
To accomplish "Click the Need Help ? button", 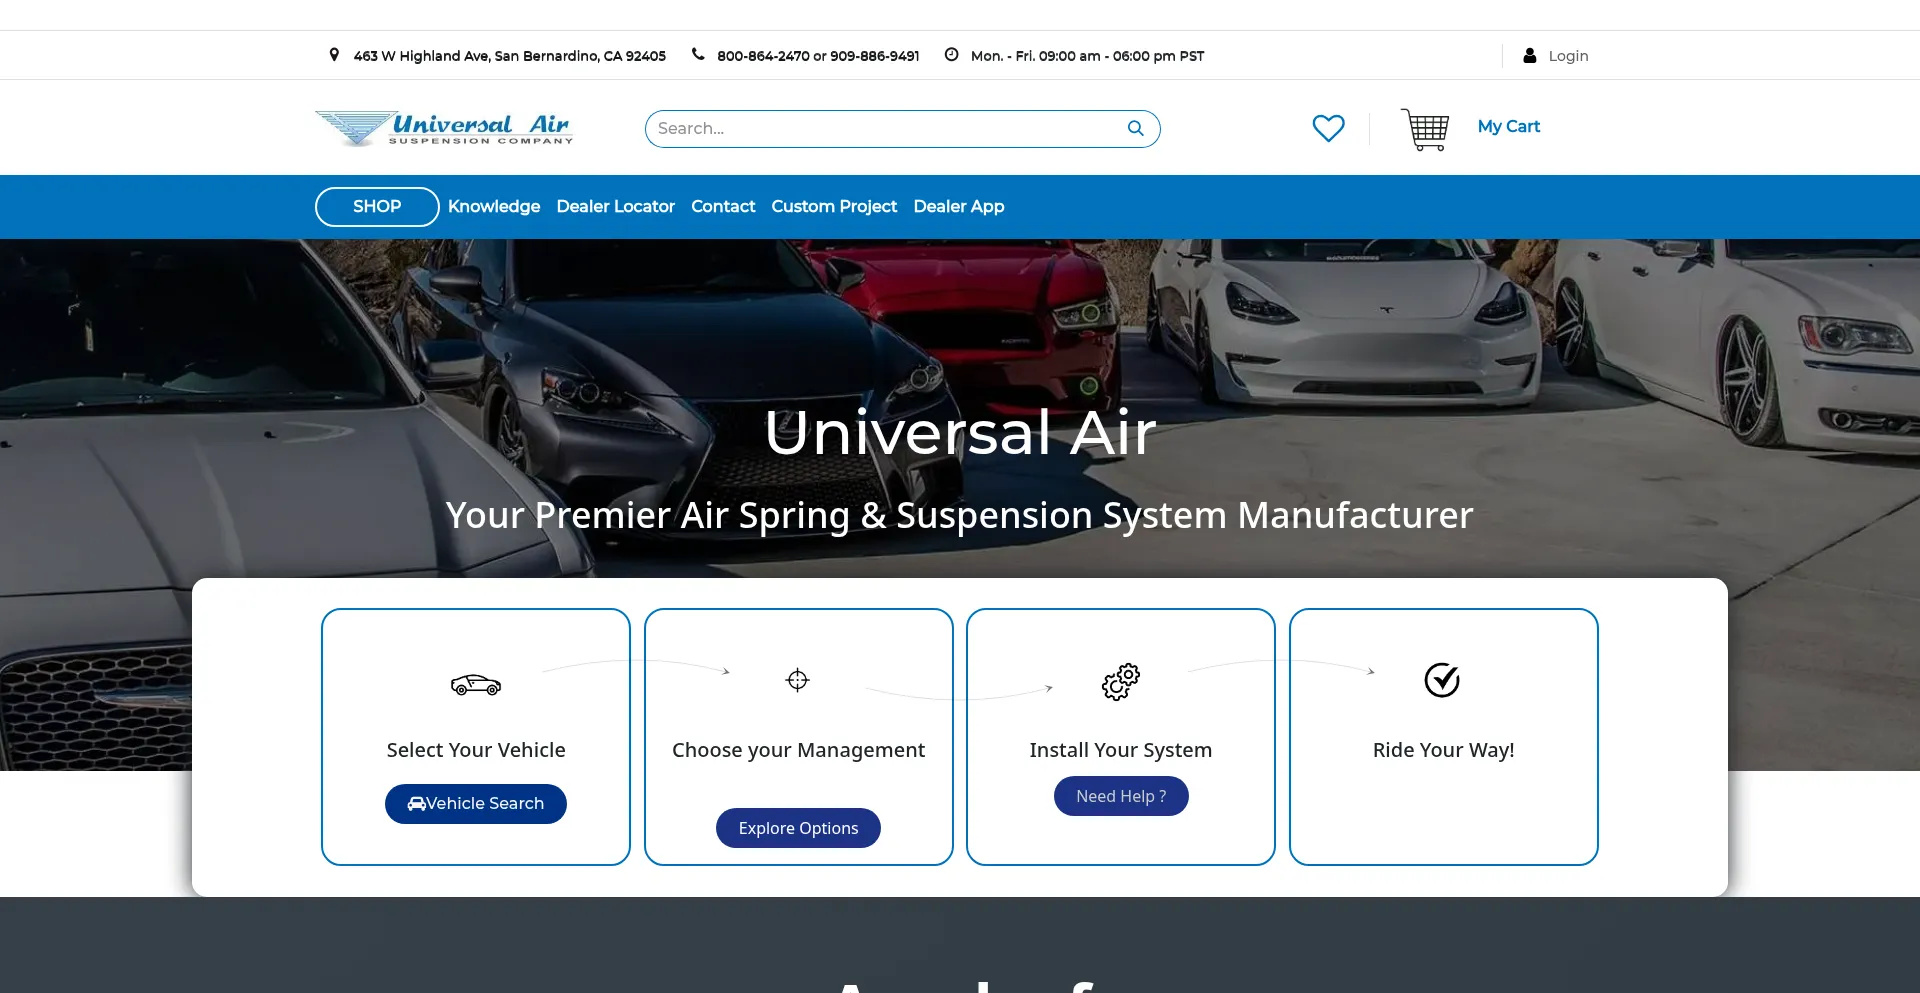I will pyautogui.click(x=1121, y=796).
